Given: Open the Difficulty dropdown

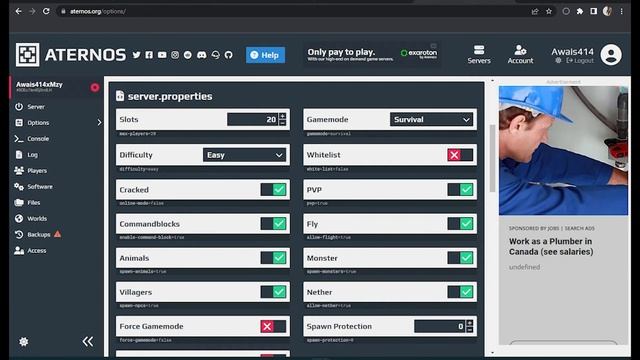Looking at the screenshot, I should coord(244,155).
